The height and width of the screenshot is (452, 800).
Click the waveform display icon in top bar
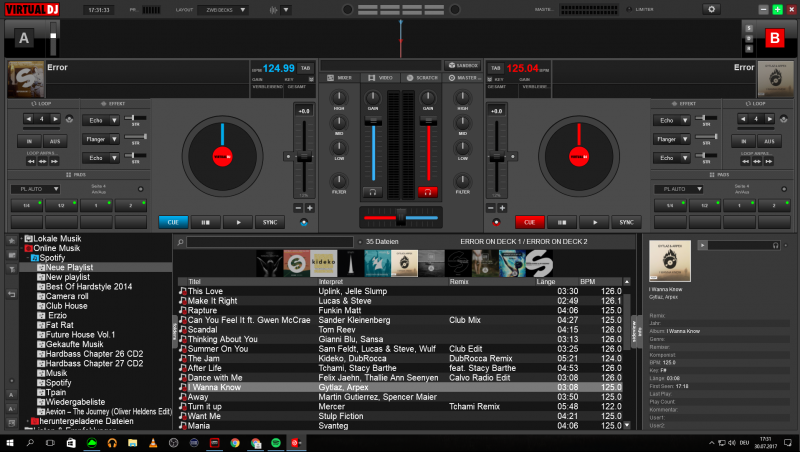(x=274, y=10)
